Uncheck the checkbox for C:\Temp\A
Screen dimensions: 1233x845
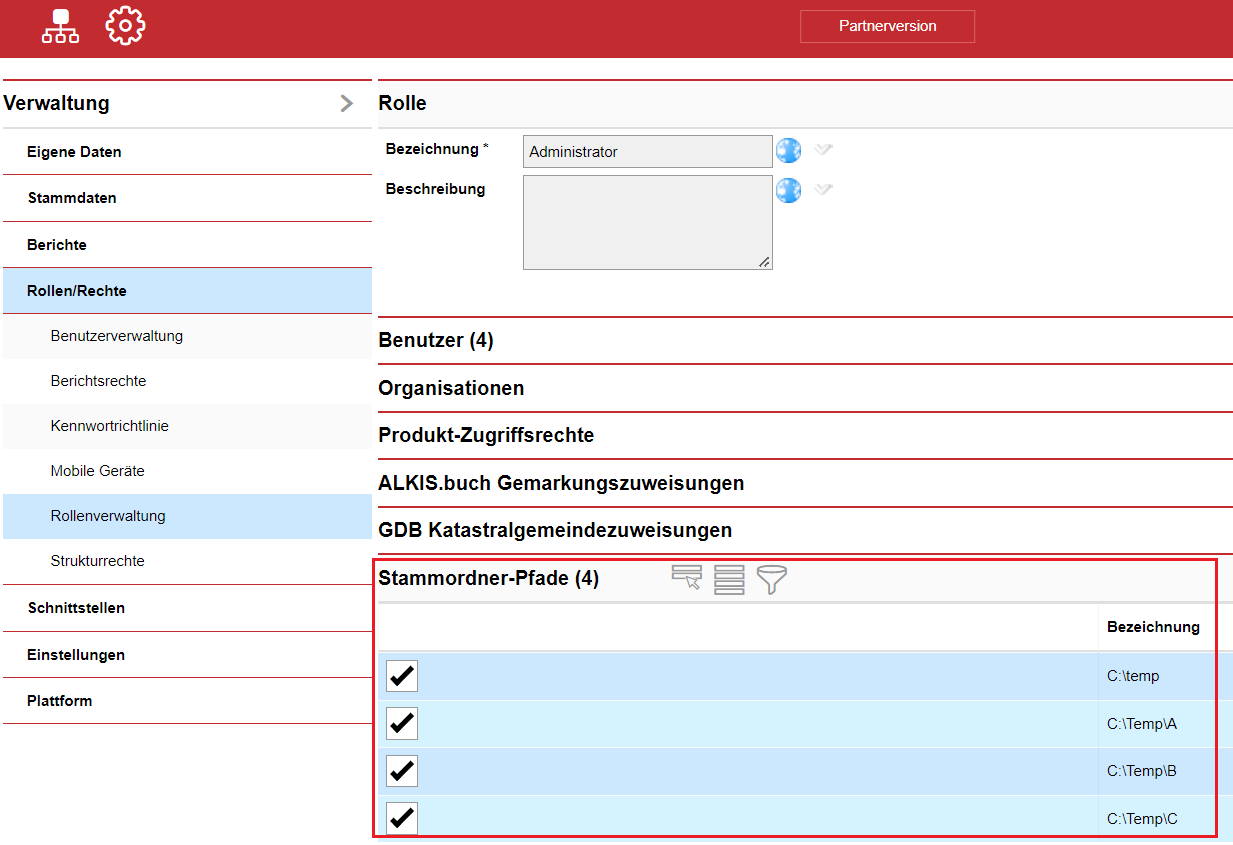[402, 723]
